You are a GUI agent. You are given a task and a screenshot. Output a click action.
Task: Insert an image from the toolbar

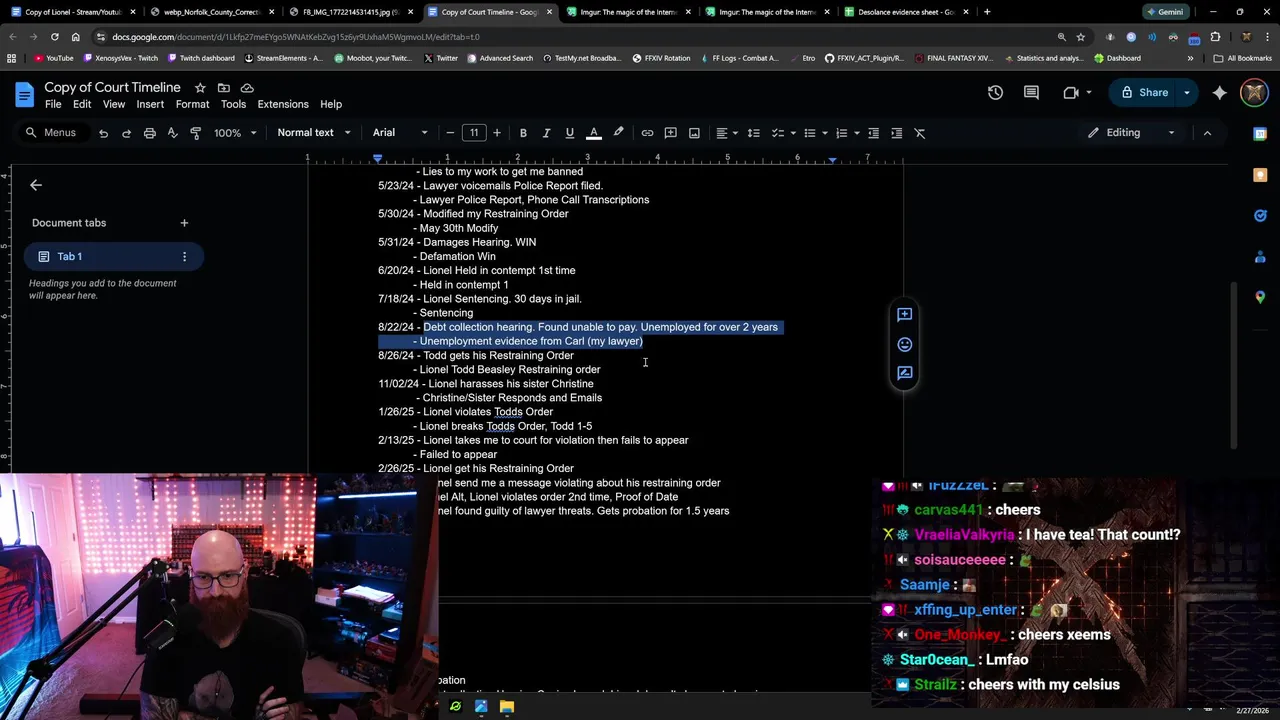(x=694, y=133)
